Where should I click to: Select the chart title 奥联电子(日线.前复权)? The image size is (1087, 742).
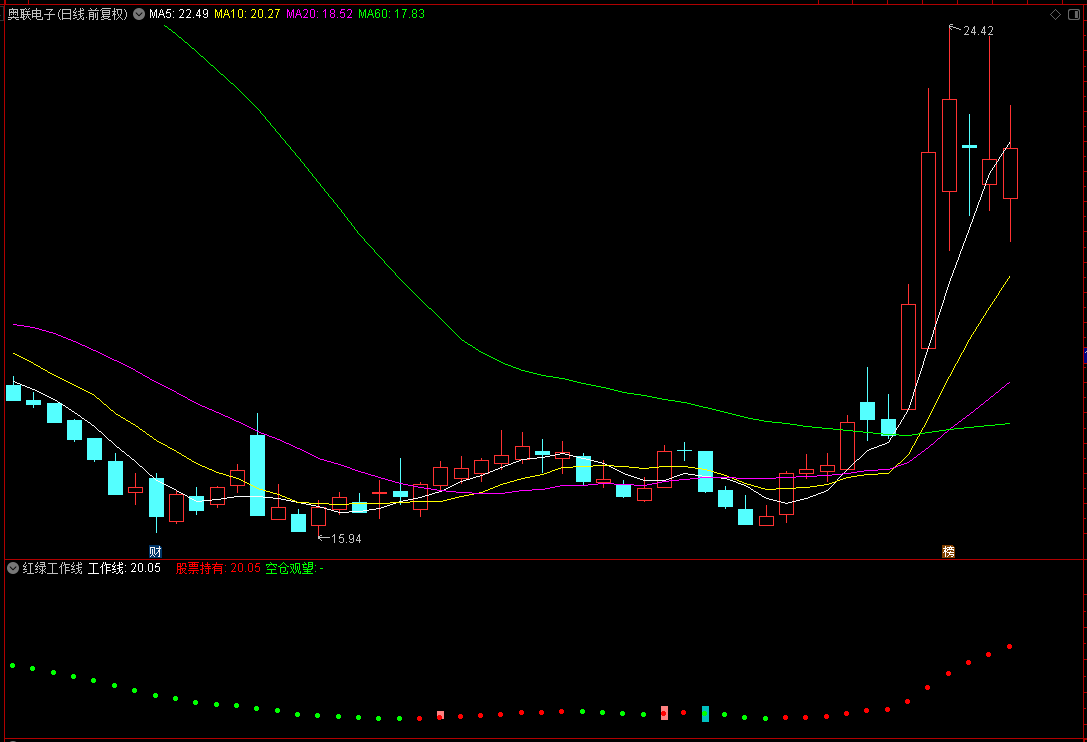coord(67,14)
